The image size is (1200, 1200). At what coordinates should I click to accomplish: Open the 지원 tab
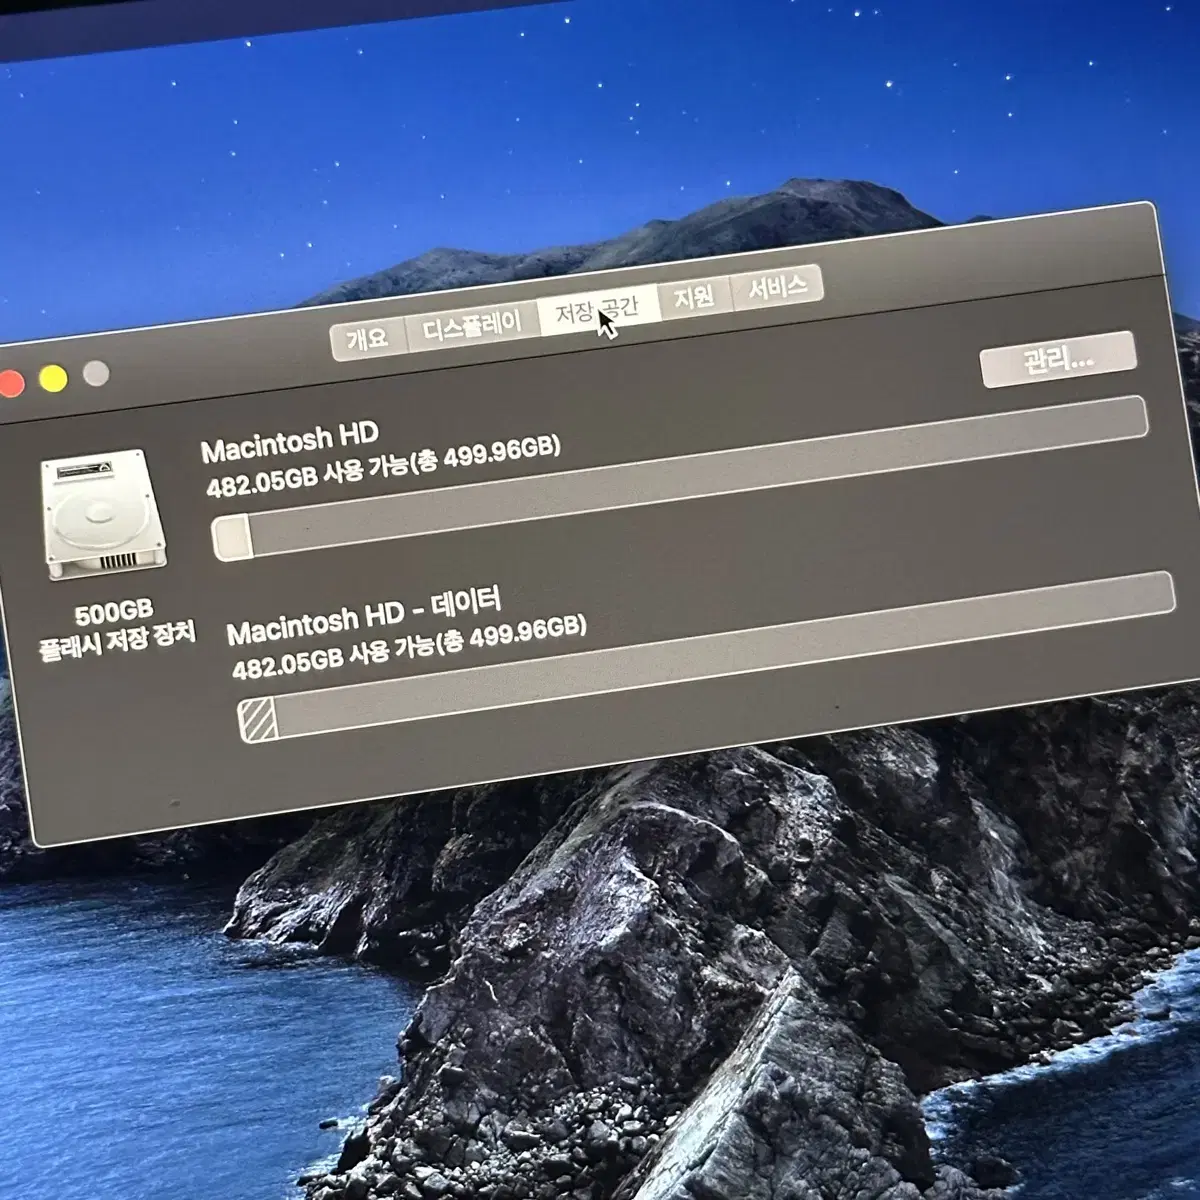click(694, 298)
